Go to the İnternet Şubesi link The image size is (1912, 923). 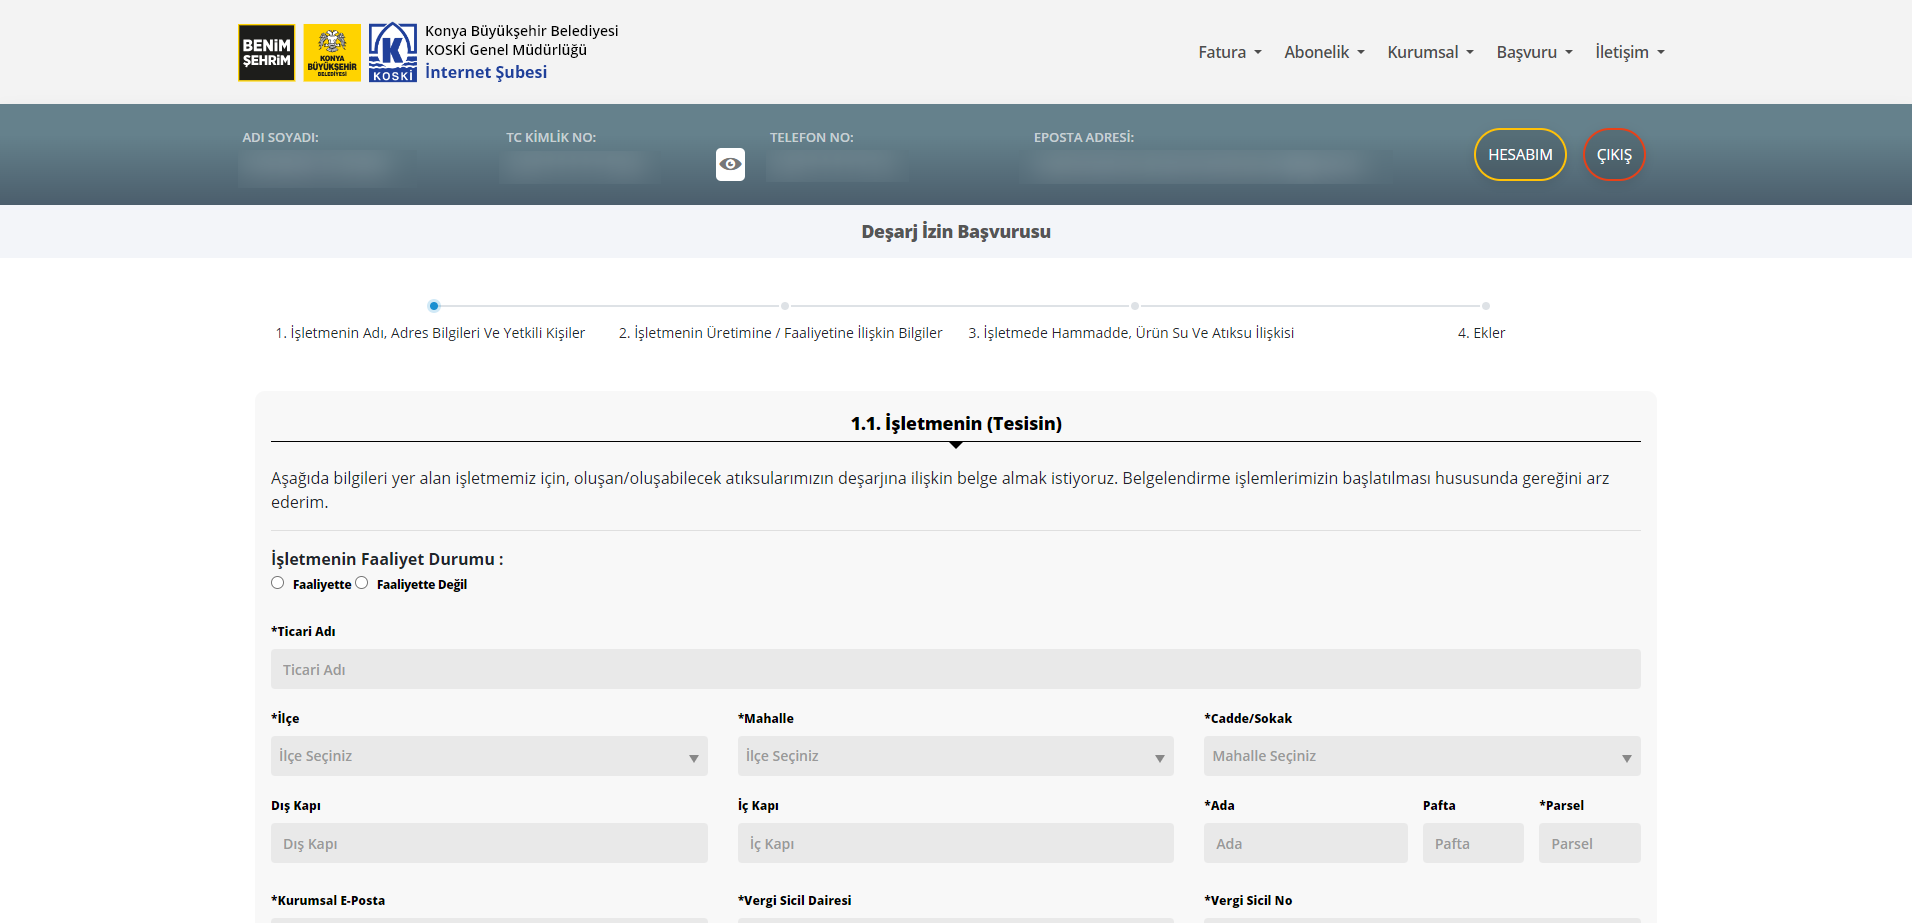tap(486, 72)
